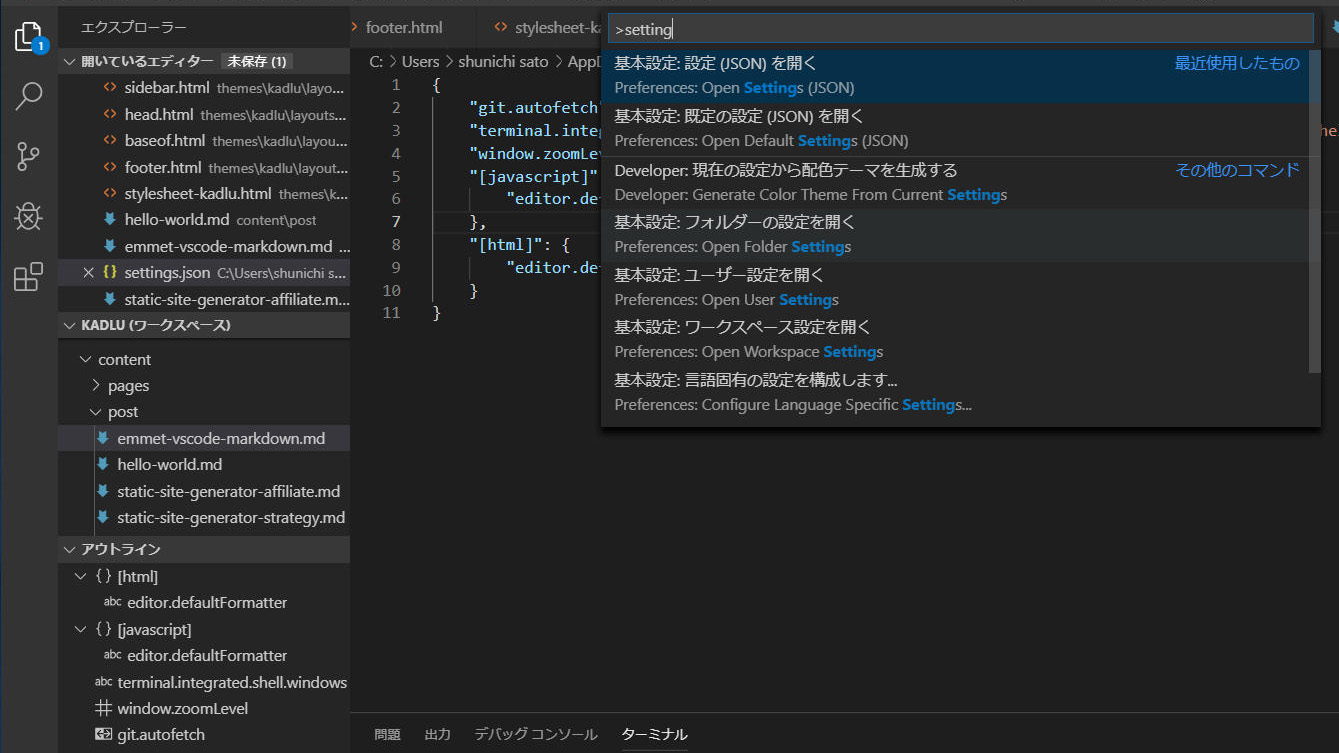Screen dimensions: 1339x753
Task: Collapse the post folder
Action: tap(96, 412)
